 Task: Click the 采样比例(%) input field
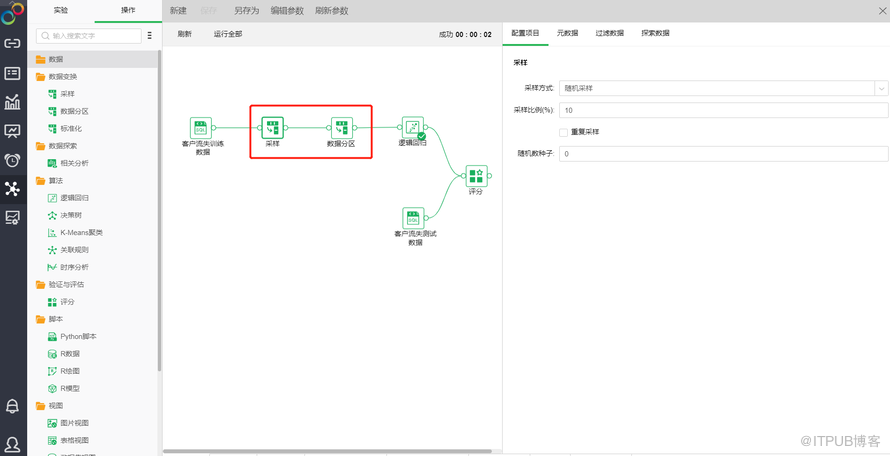pos(723,110)
